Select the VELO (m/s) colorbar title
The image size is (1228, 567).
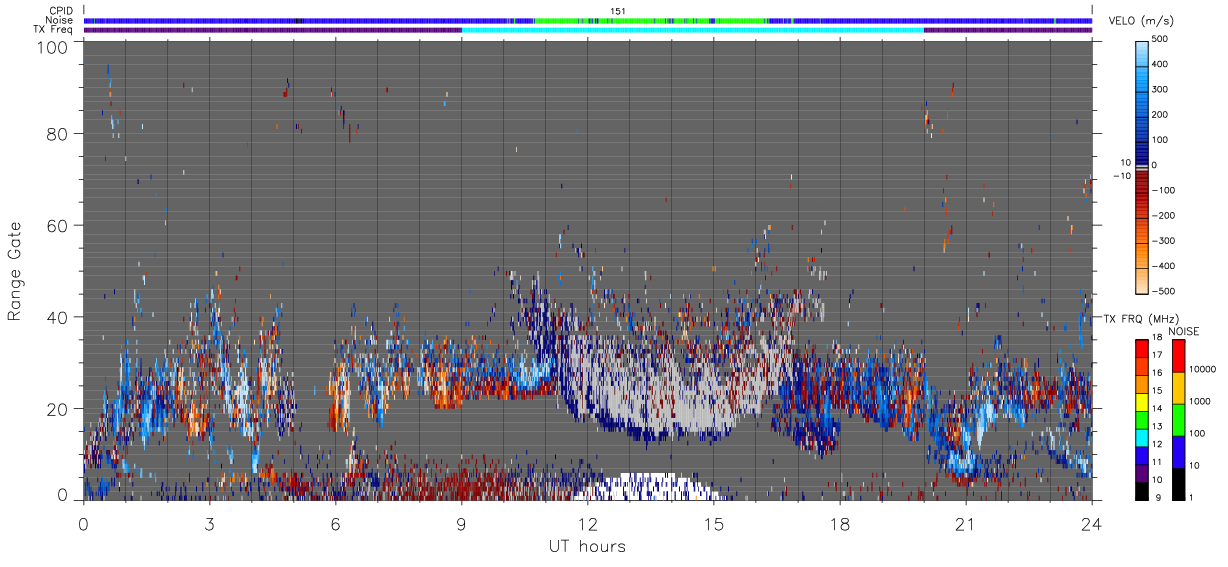[x=1143, y=22]
